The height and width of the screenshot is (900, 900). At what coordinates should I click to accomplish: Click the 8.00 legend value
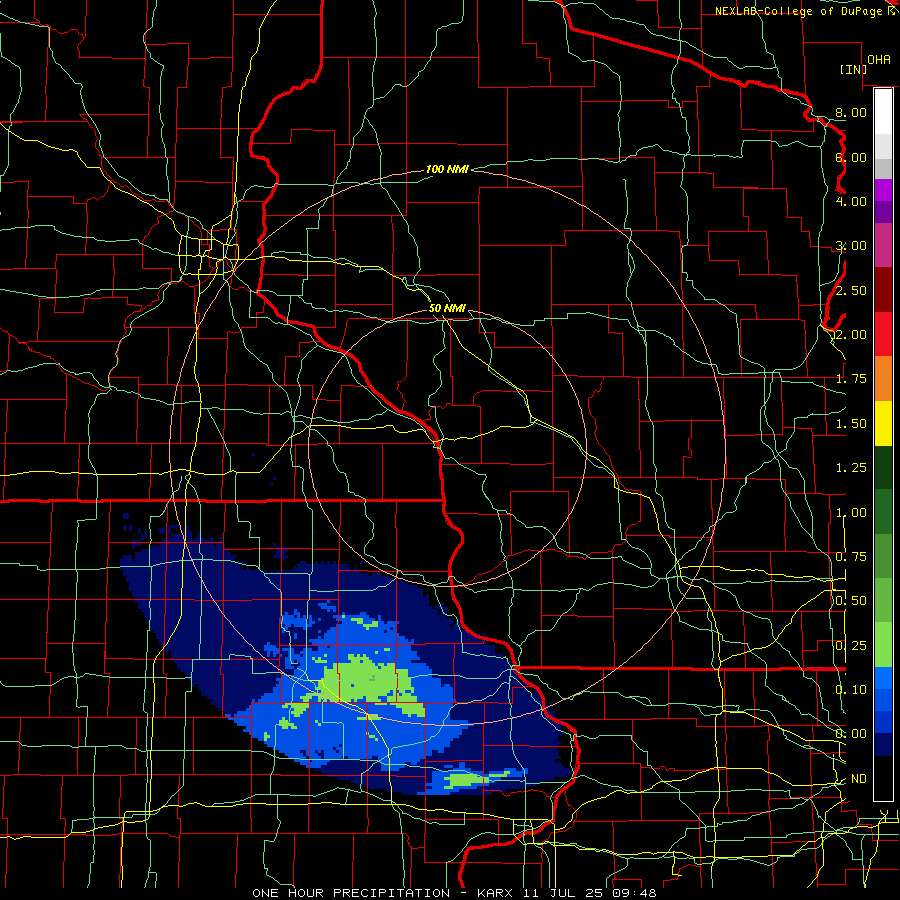[851, 112]
